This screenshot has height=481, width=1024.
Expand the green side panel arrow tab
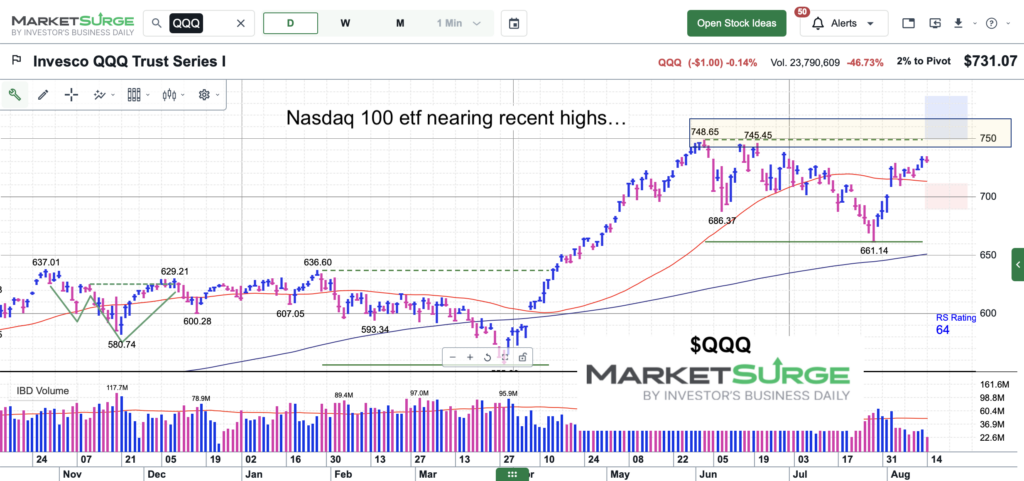click(1017, 264)
